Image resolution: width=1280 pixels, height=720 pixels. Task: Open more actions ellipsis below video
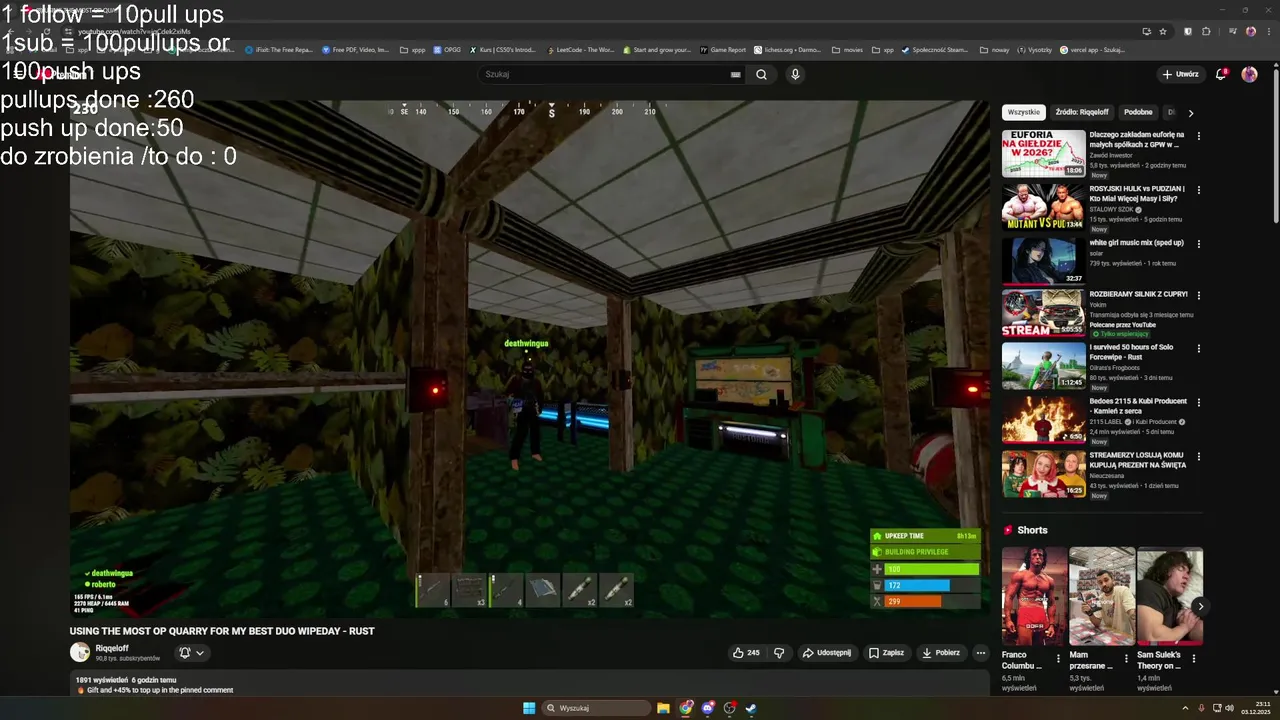[x=981, y=653]
